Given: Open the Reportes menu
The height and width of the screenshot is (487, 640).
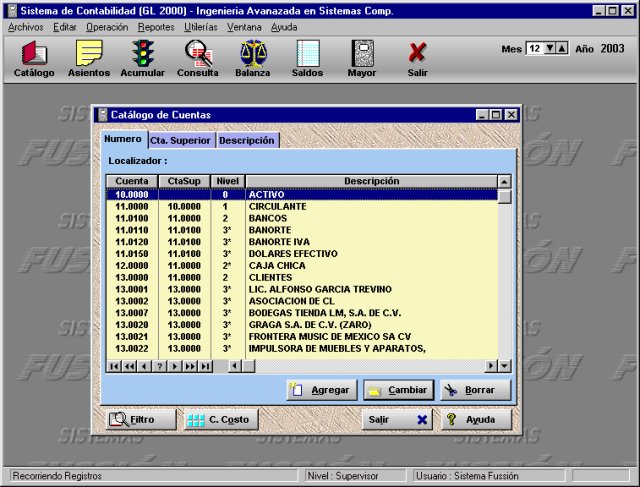Looking at the screenshot, I should click(x=156, y=27).
